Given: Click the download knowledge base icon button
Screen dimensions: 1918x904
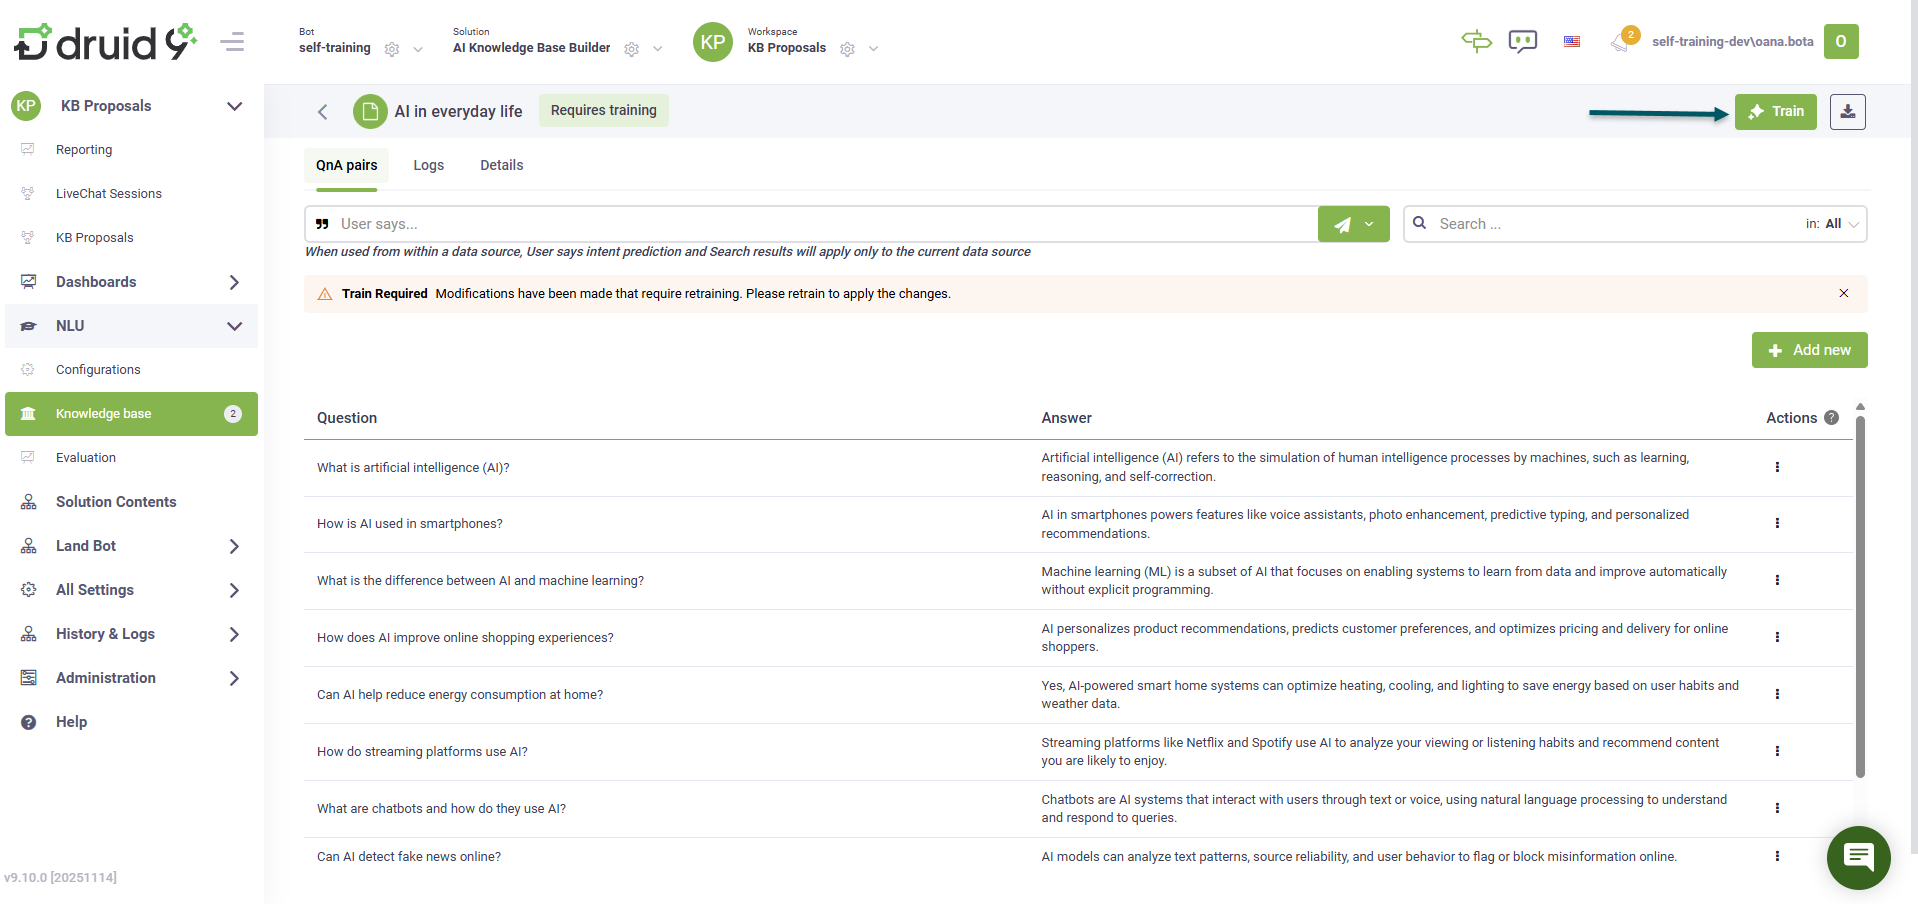Looking at the screenshot, I should click(x=1848, y=112).
